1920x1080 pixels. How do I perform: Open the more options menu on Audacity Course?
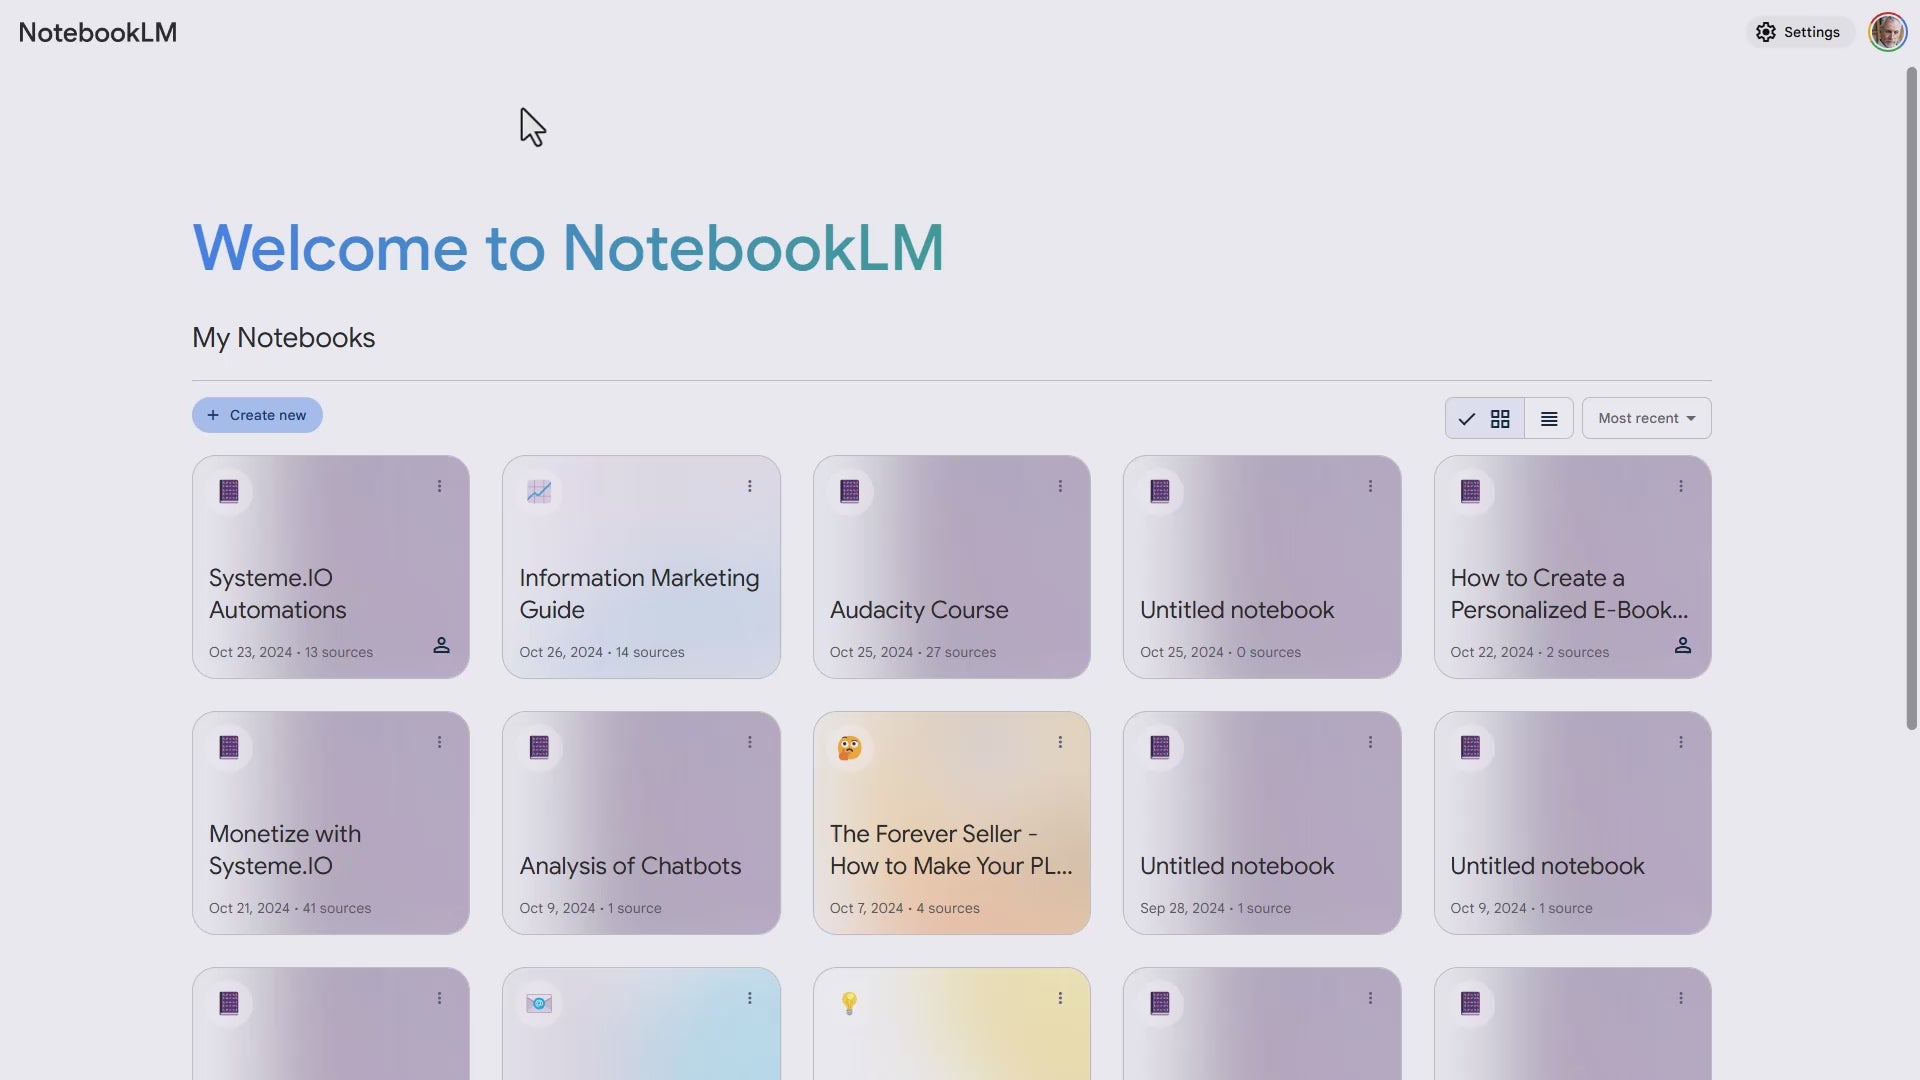1060,486
